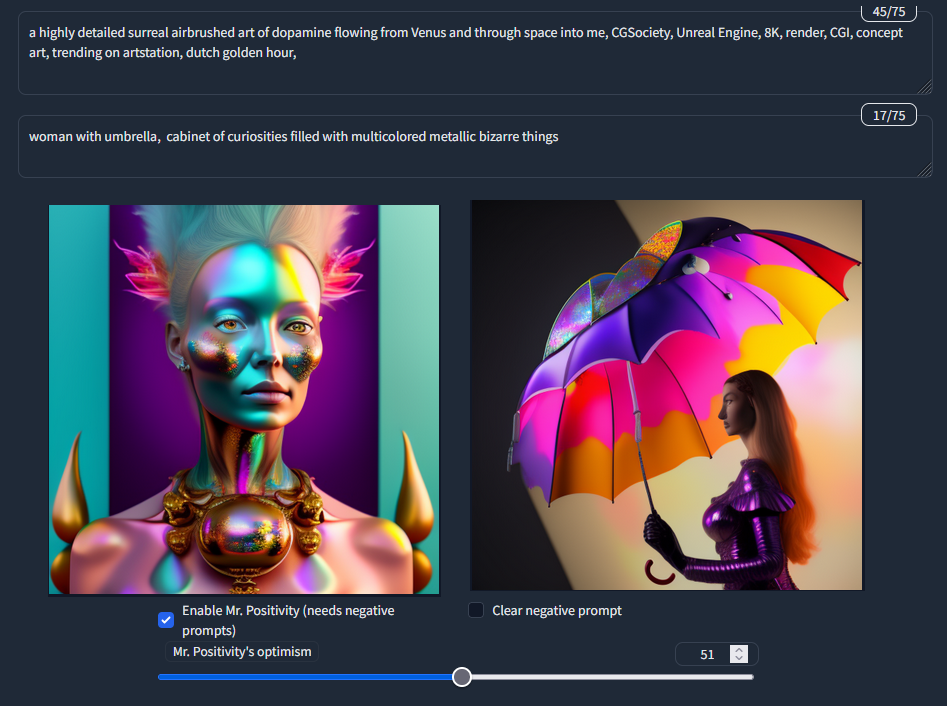Click into the negative prompt text box
This screenshot has width=947, height=706.
(475, 147)
